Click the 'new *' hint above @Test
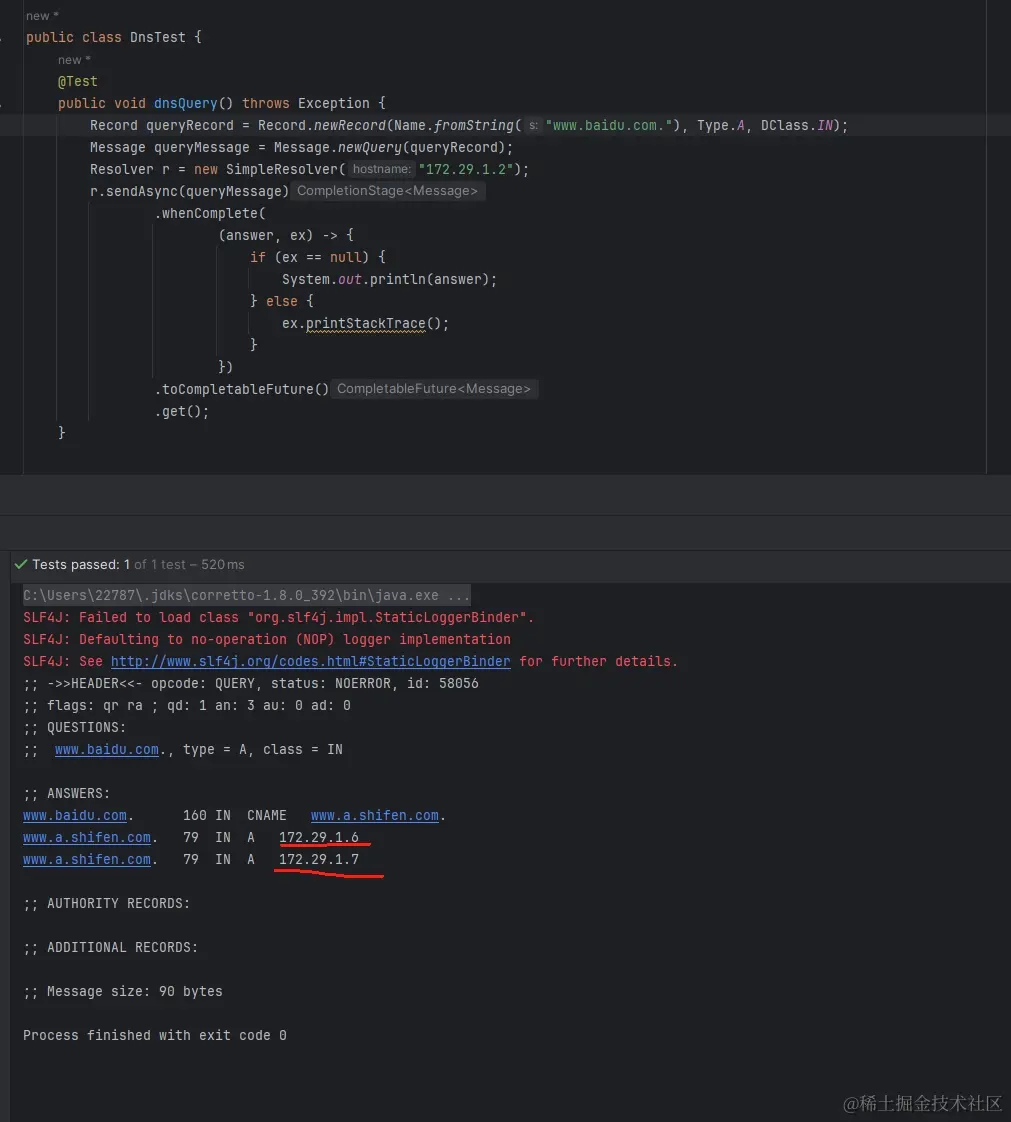1011x1122 pixels. click(x=74, y=60)
